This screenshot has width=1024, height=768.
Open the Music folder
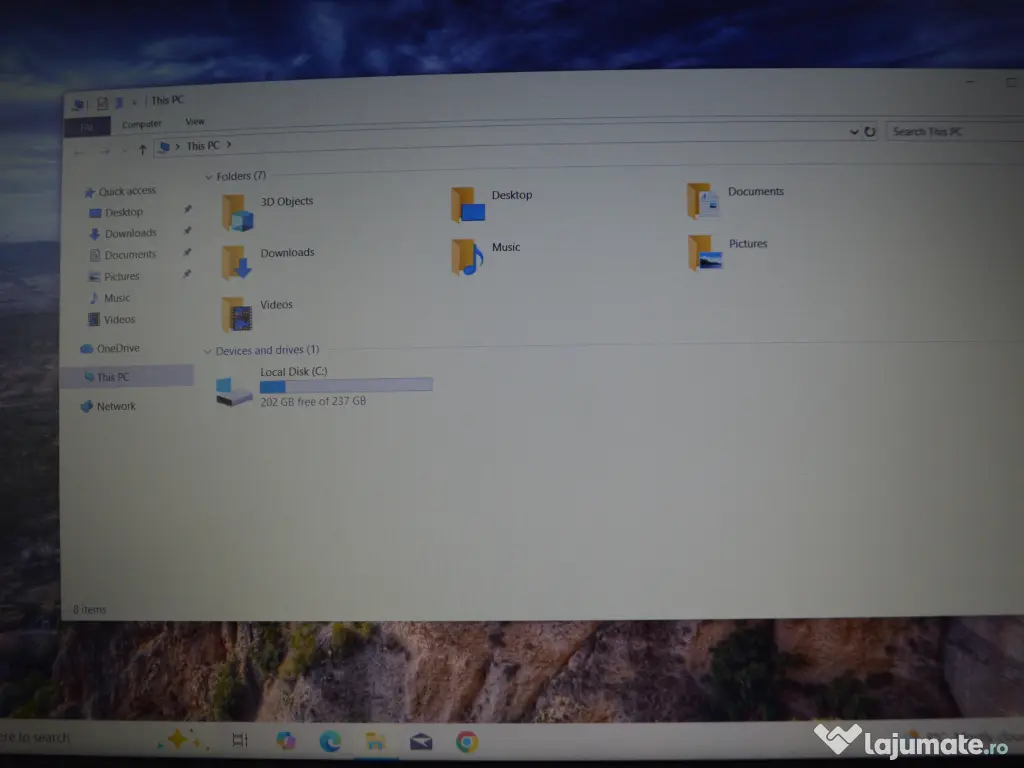click(467, 257)
